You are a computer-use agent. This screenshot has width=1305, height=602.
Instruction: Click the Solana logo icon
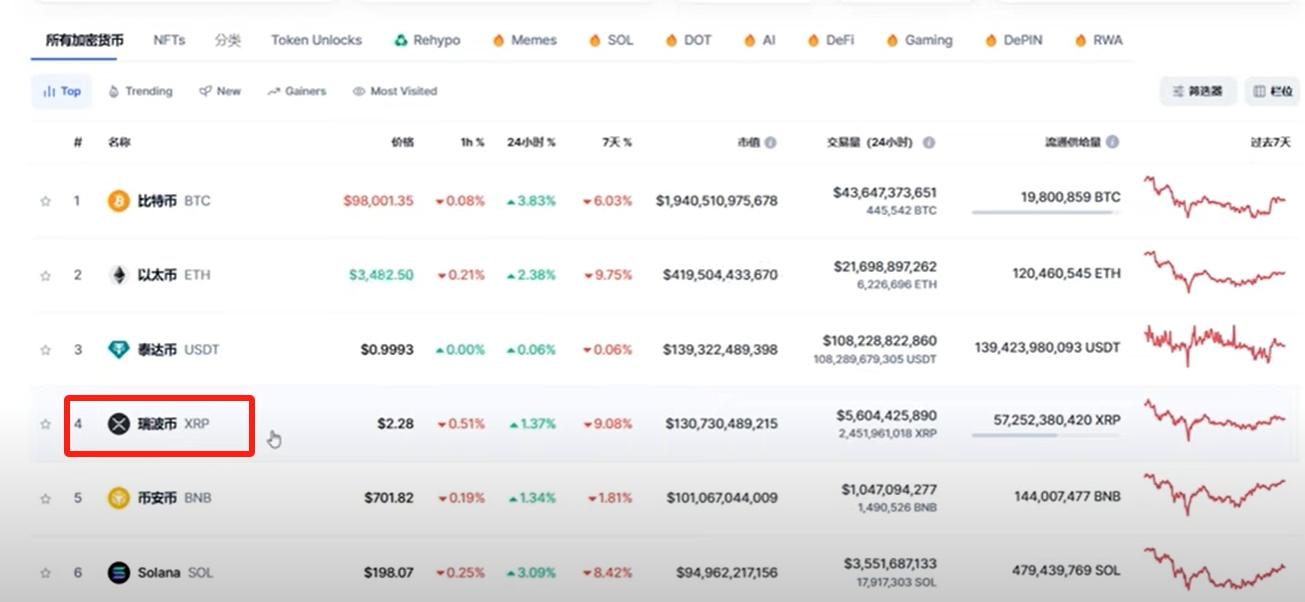(x=119, y=573)
